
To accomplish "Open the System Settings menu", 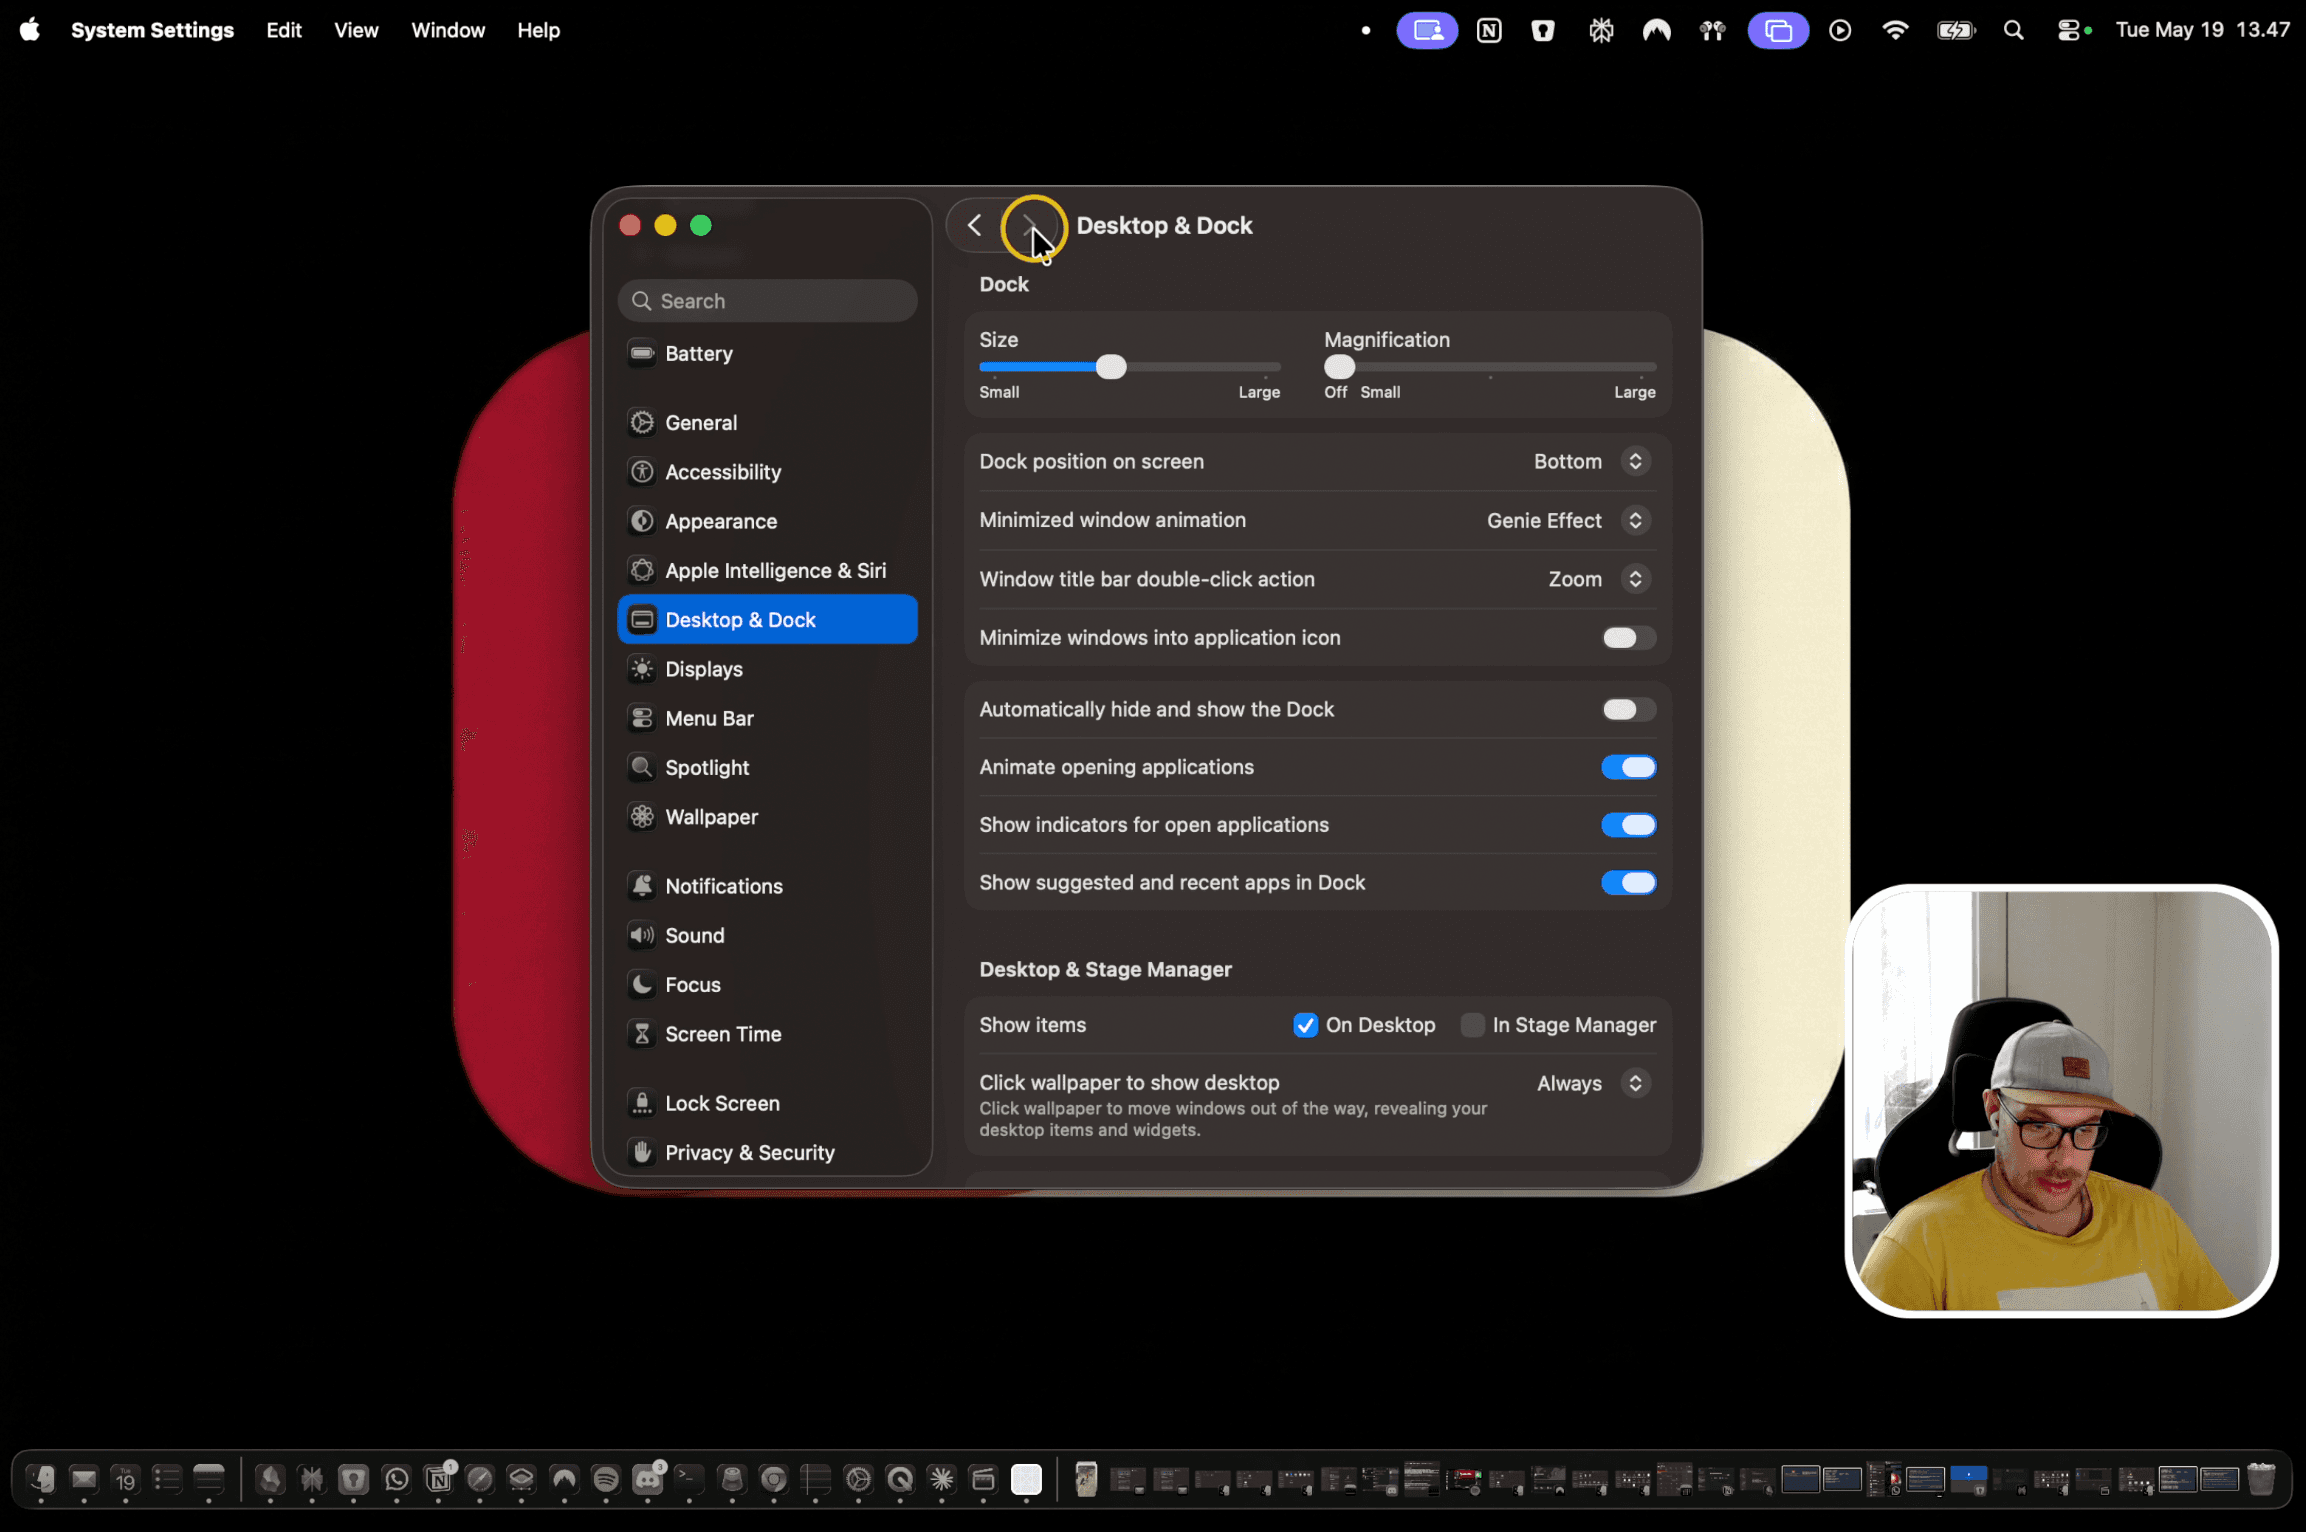I will coord(152,31).
